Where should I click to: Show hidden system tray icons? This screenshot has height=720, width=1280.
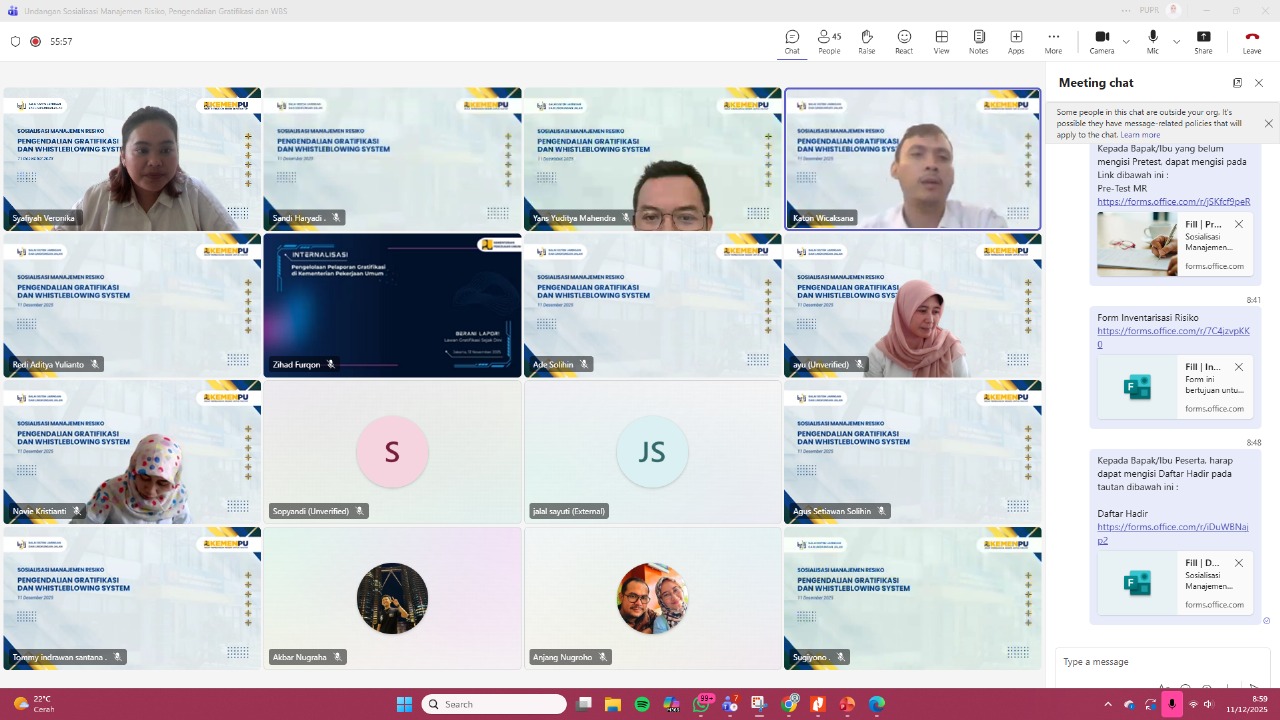tap(1107, 704)
